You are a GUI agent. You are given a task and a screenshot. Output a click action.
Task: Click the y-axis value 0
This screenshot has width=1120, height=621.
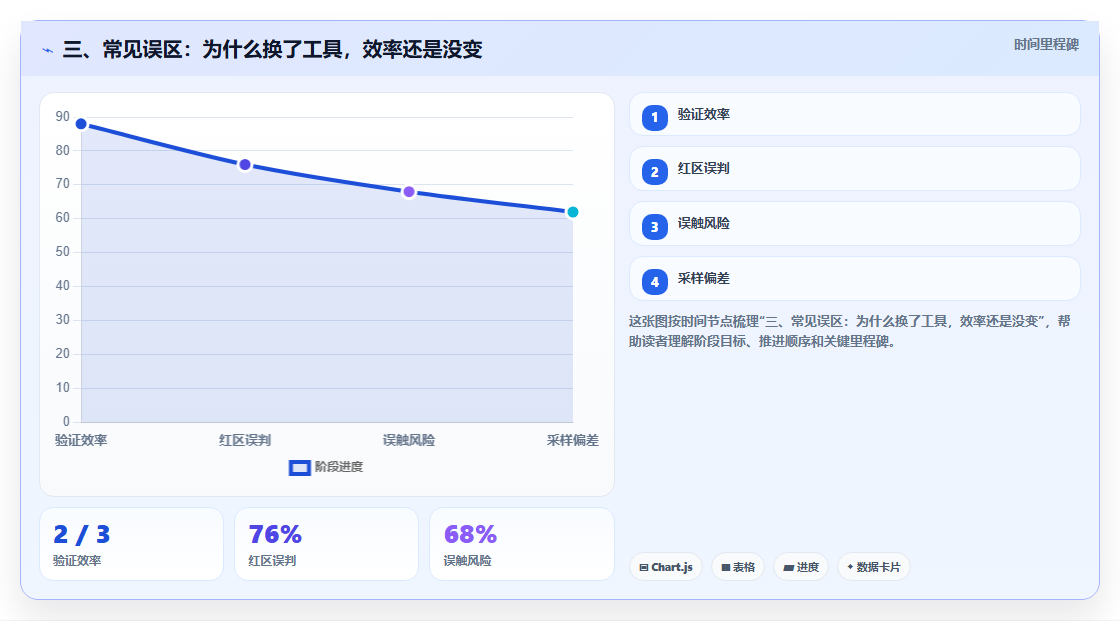[66, 422]
